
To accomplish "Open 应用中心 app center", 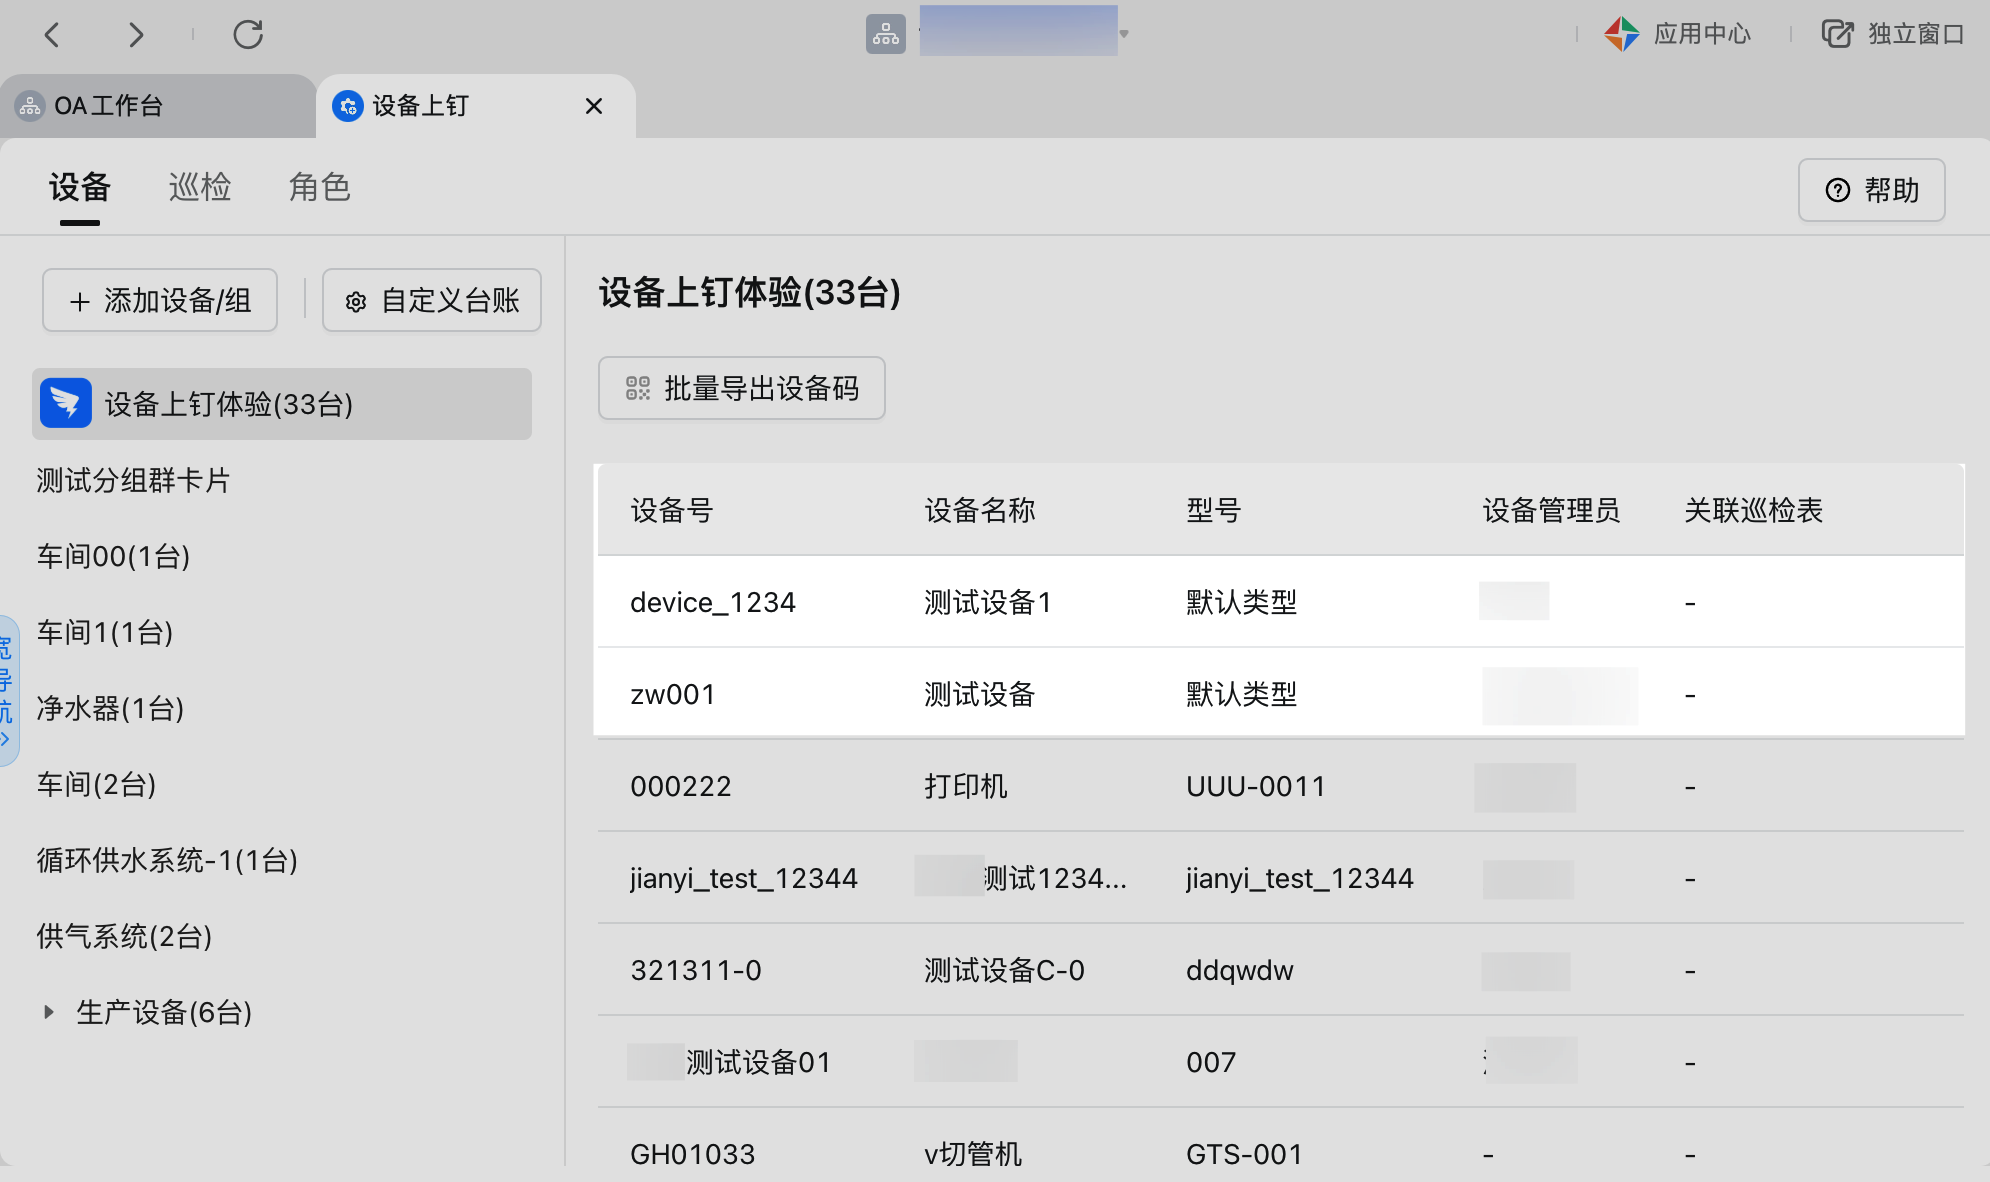I will coord(1677,34).
